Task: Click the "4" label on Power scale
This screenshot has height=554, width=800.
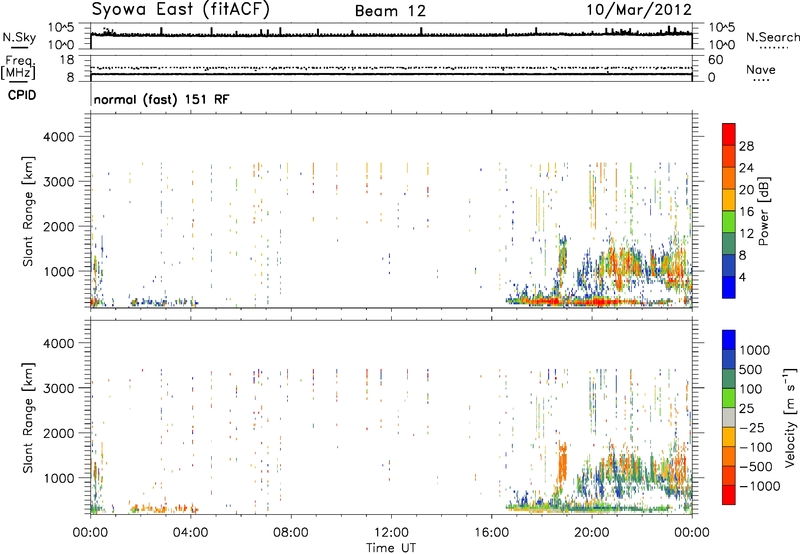Action: coord(743,277)
